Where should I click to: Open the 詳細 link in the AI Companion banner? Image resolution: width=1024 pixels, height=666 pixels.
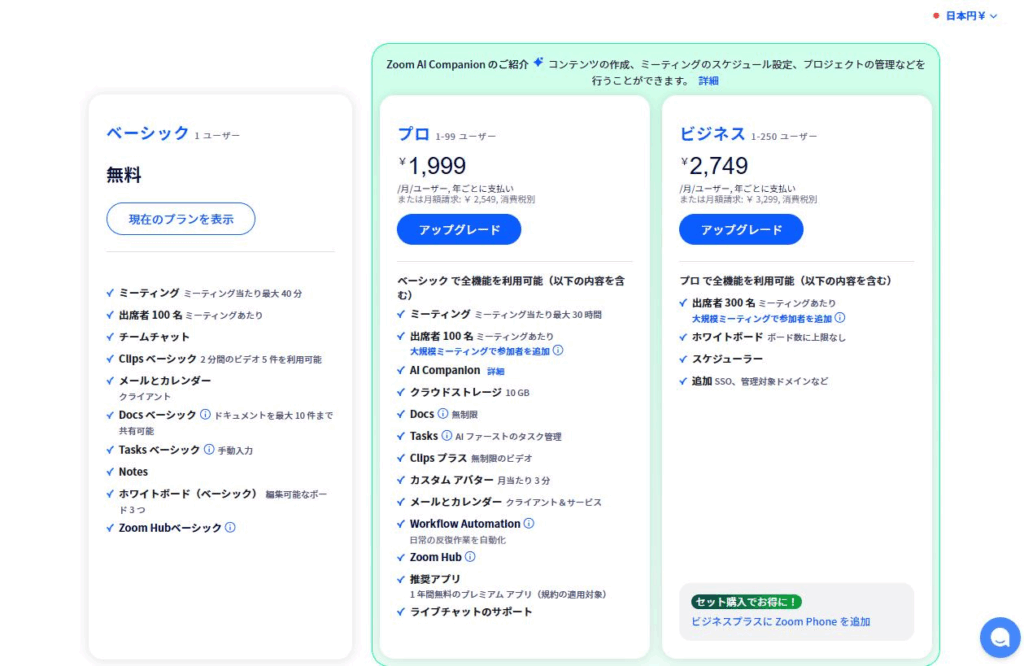[x=708, y=81]
